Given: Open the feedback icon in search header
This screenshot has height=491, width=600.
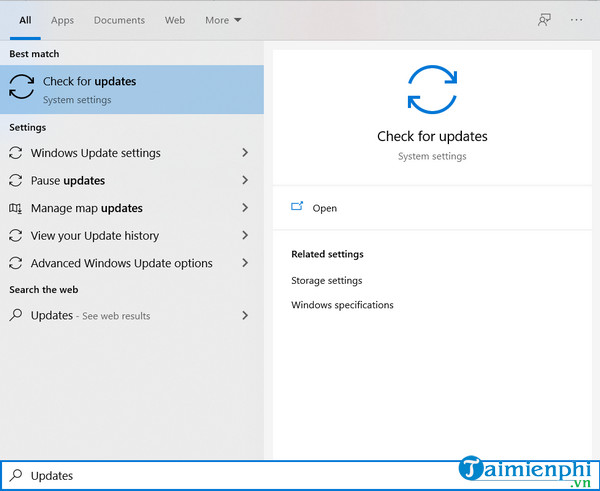Looking at the screenshot, I should coord(544,20).
